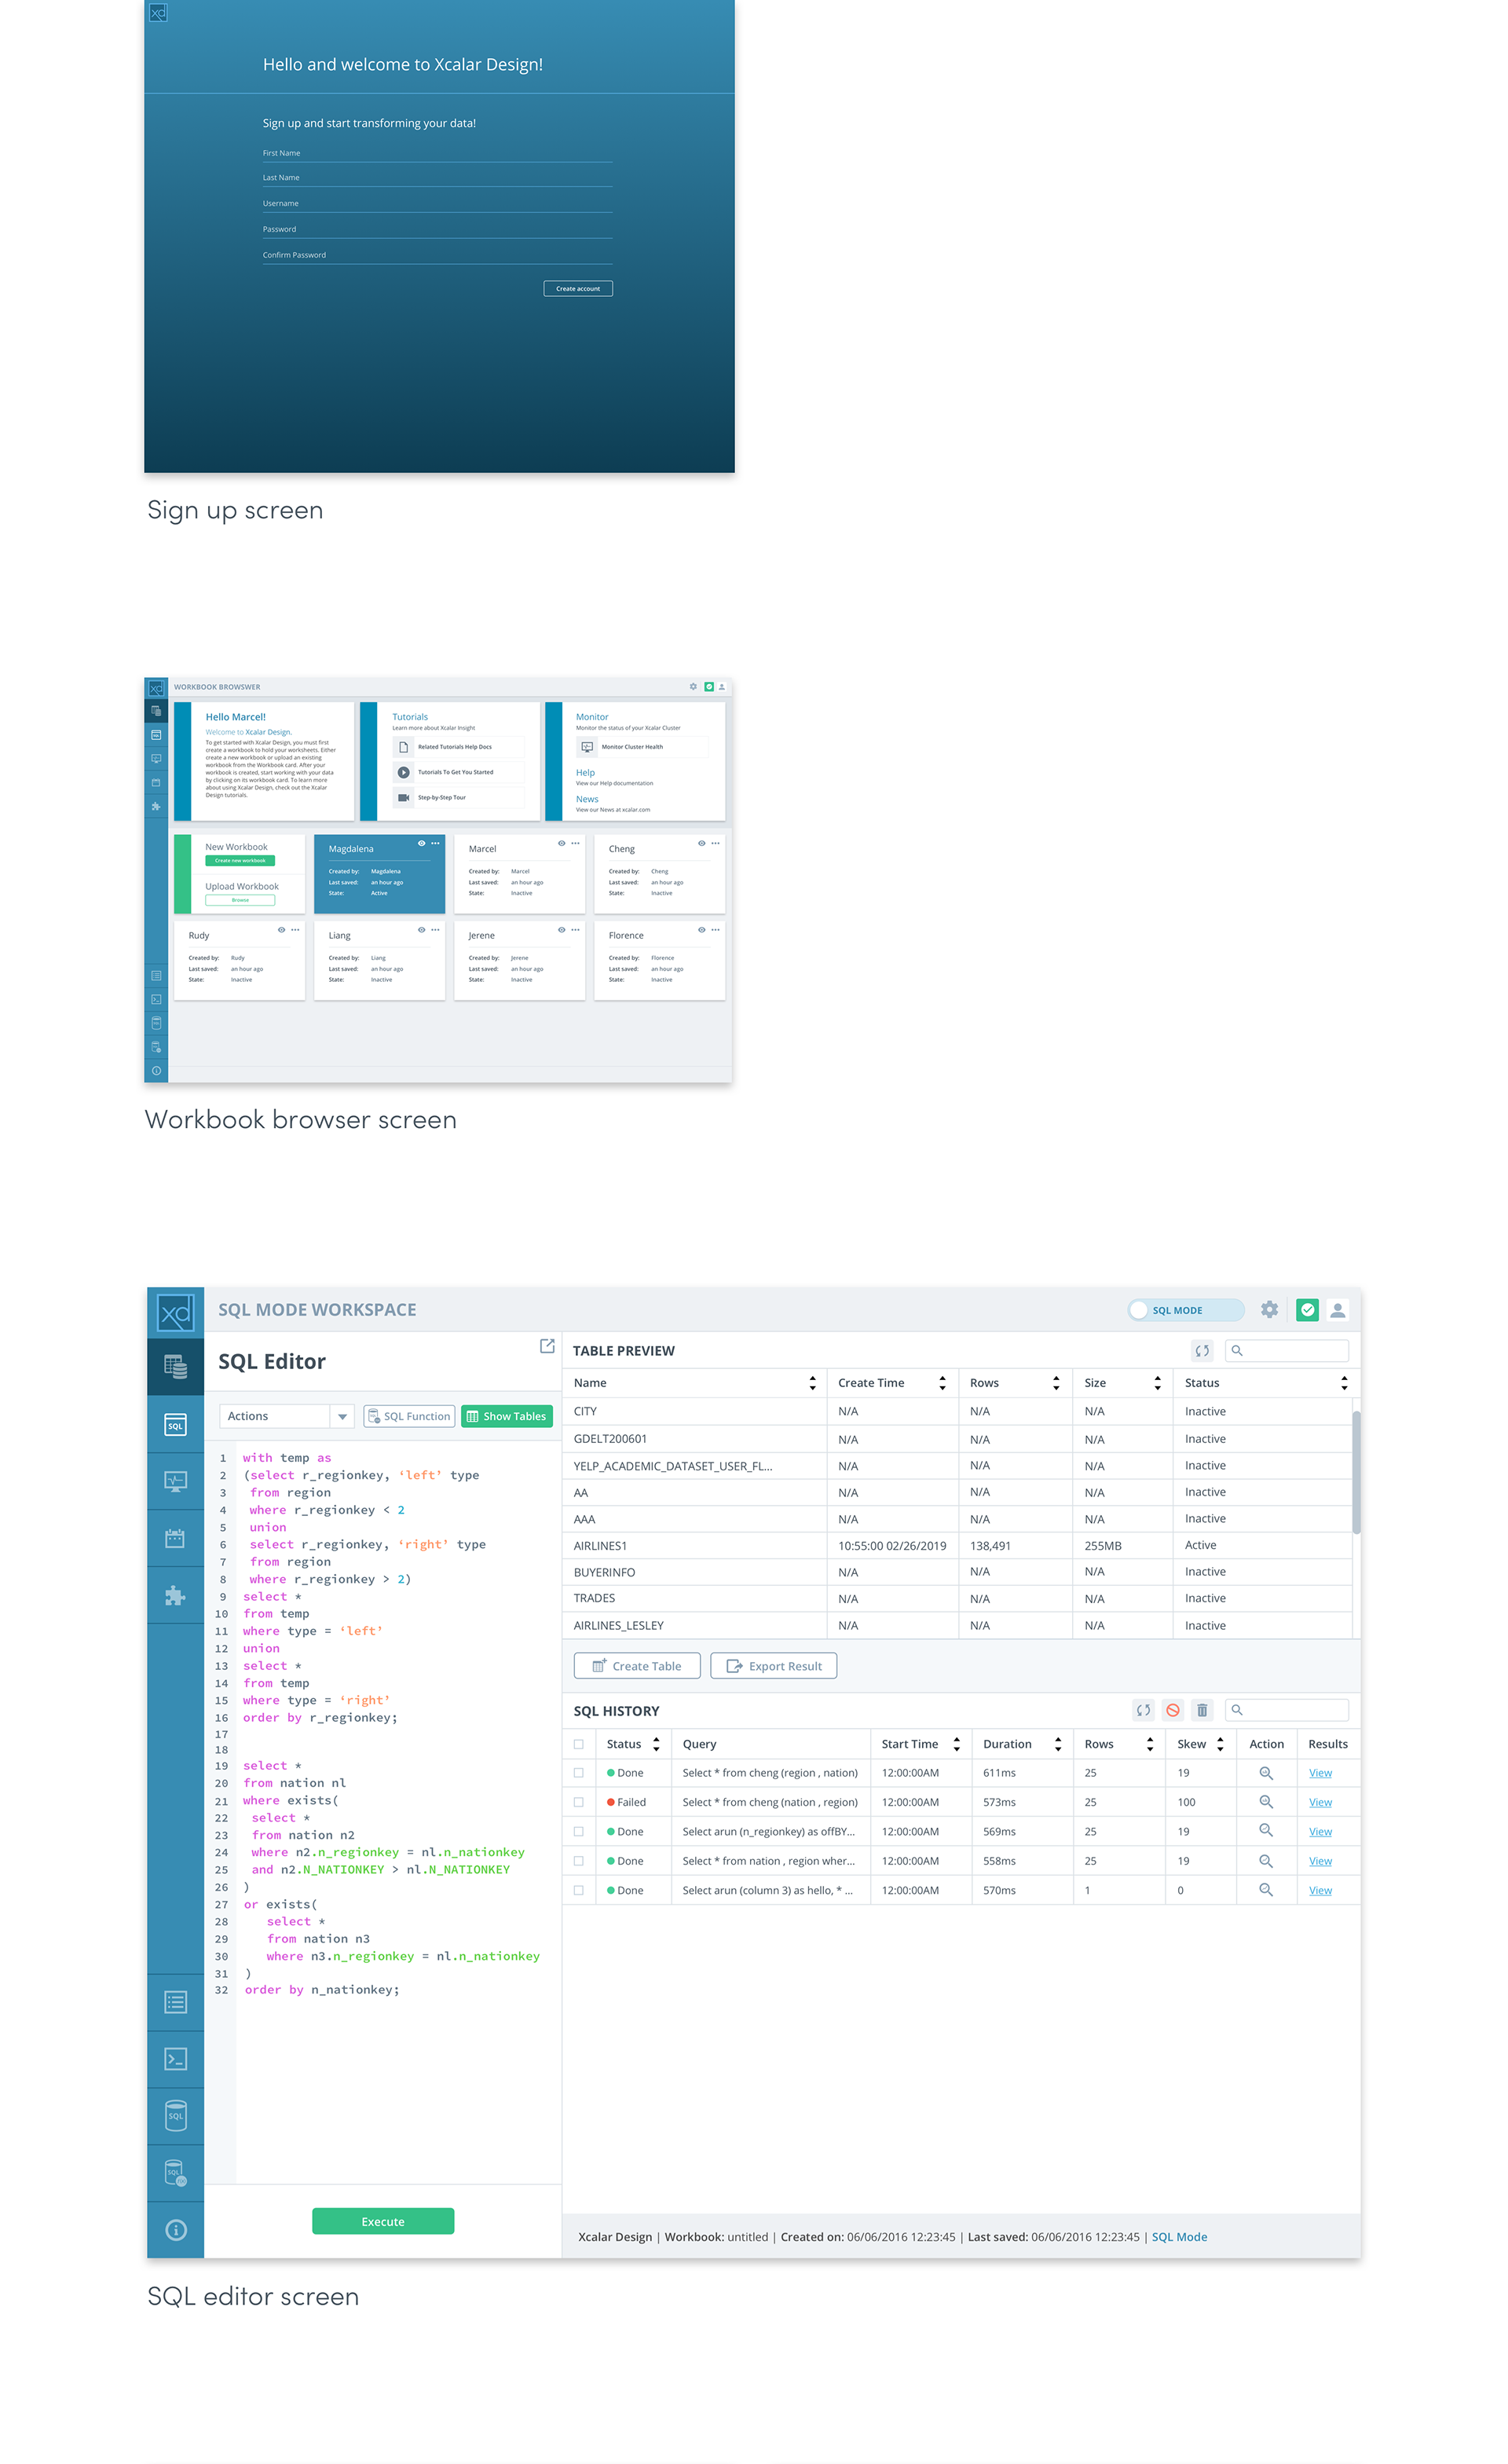Screen dimensions: 1508x2464
Task: Click magnifier action for the Failed query
Action: point(1265,1802)
